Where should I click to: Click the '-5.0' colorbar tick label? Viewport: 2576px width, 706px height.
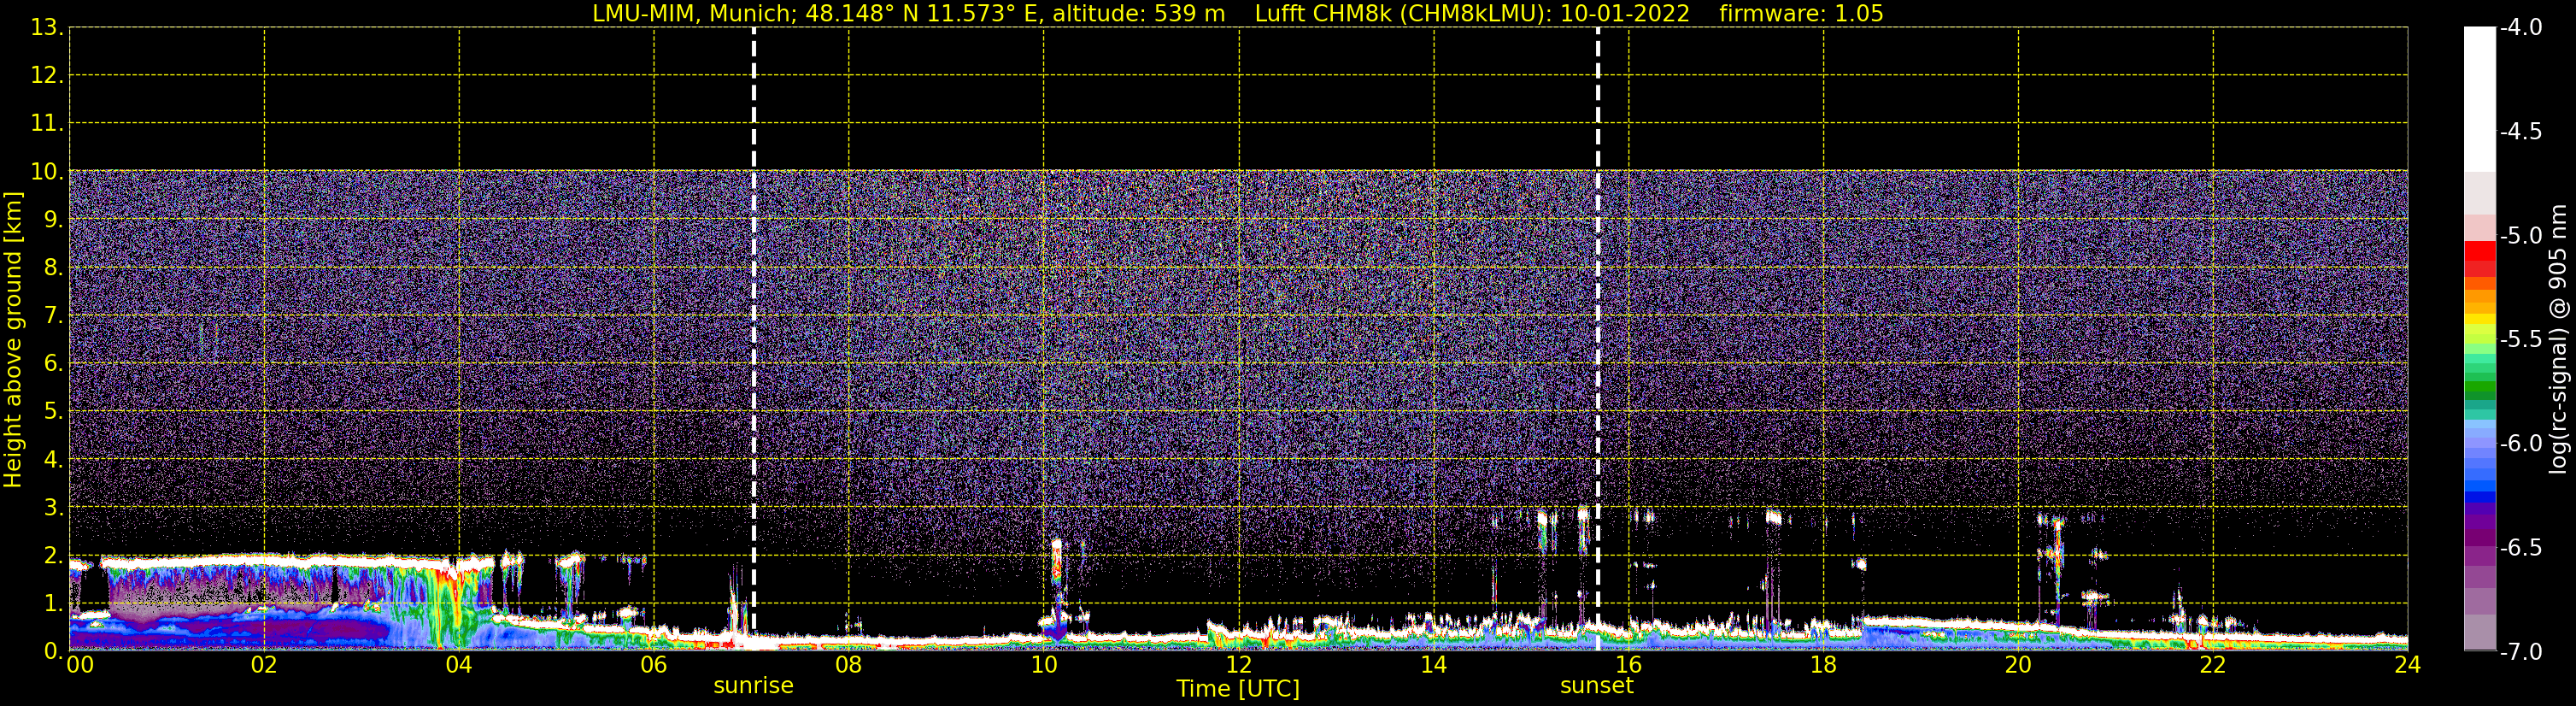(2521, 236)
